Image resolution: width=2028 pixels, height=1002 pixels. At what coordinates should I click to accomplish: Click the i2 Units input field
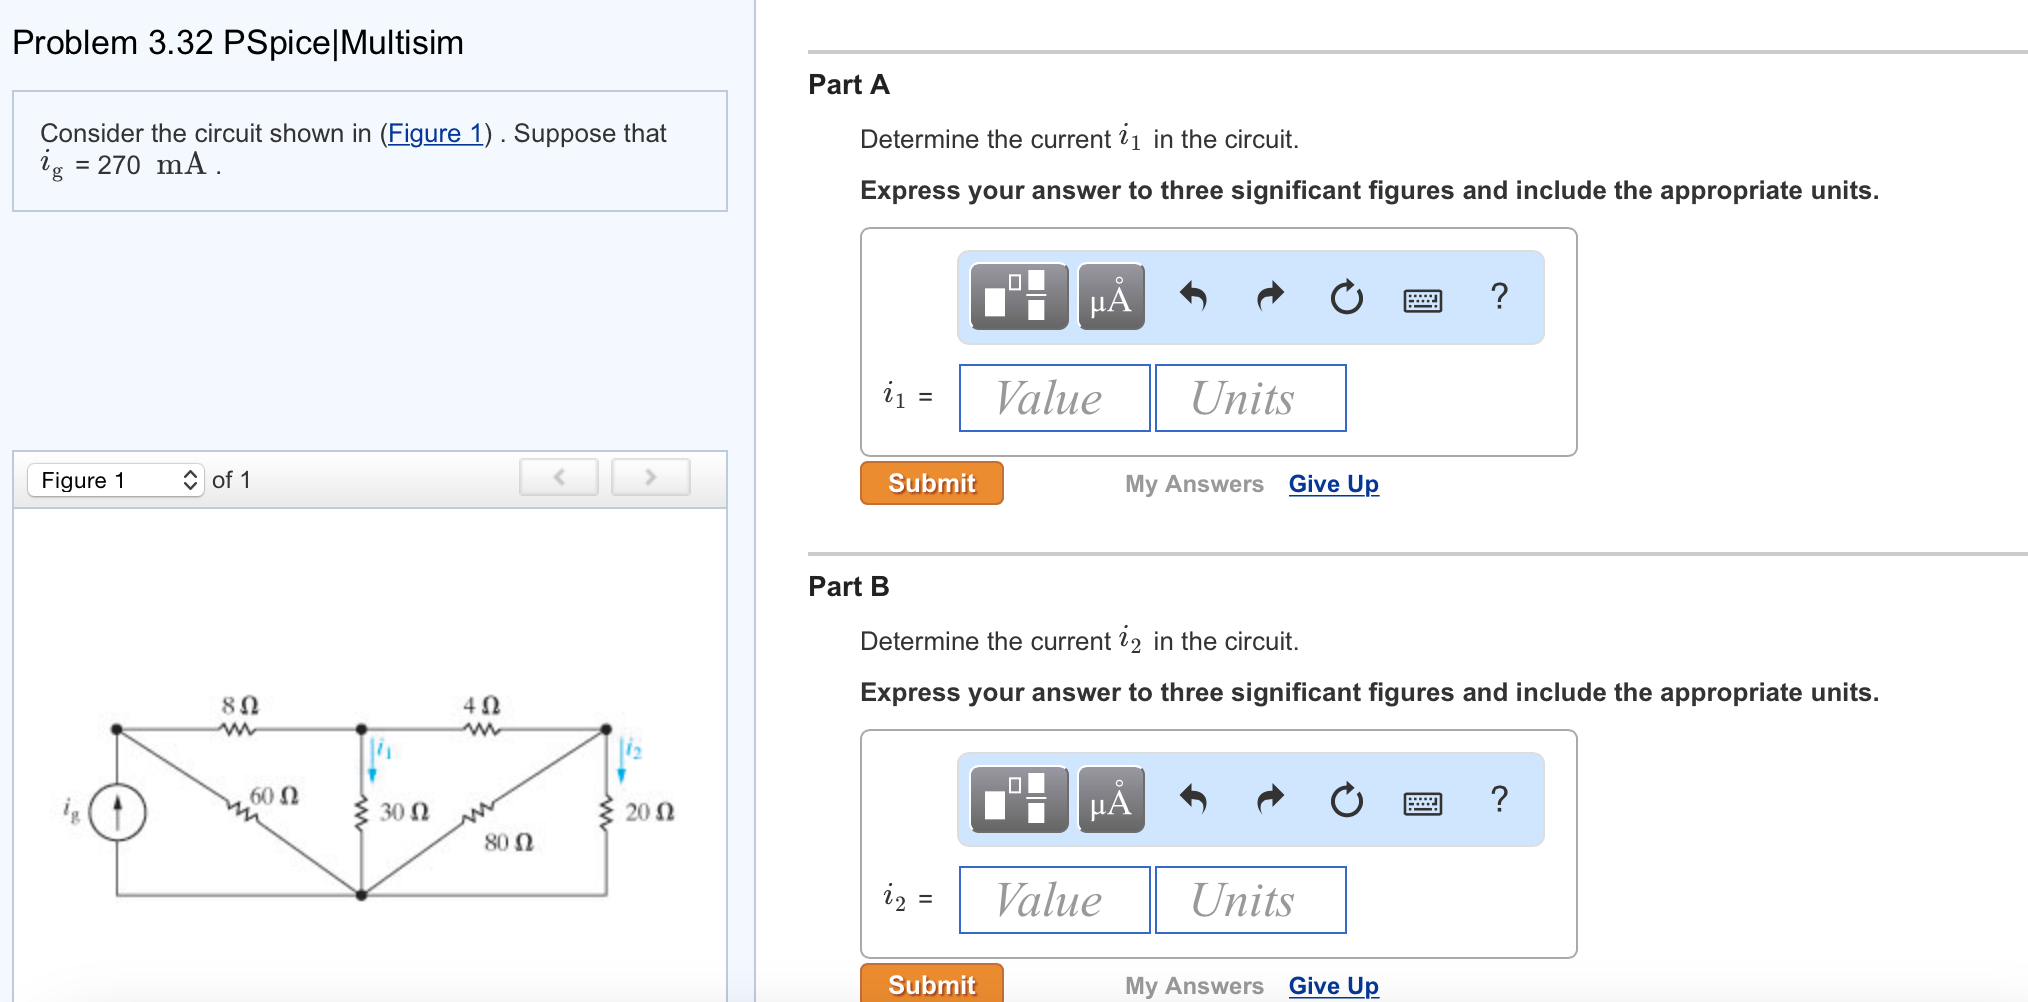[x=1250, y=900]
